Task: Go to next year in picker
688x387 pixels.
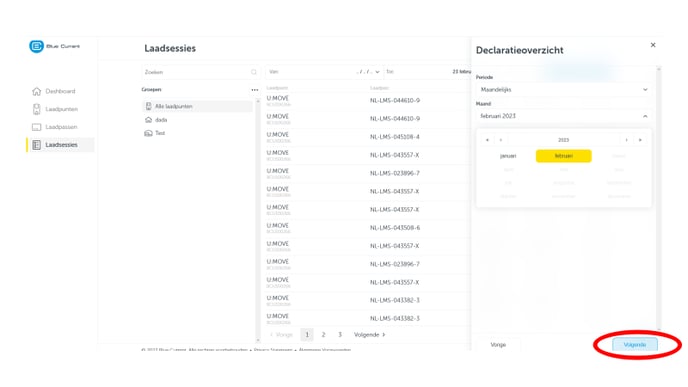Action: (640, 140)
